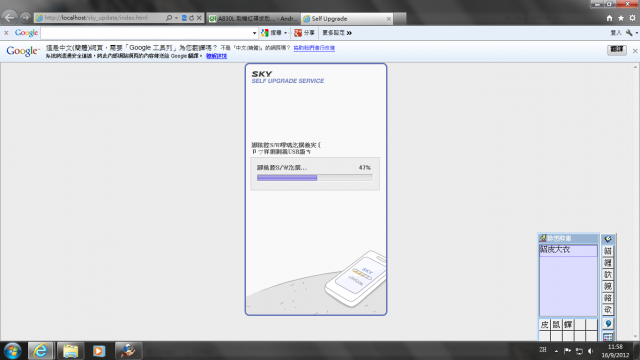Click the magnifier search icon in address bar
The width and height of the screenshot is (640, 360).
click(169, 18)
